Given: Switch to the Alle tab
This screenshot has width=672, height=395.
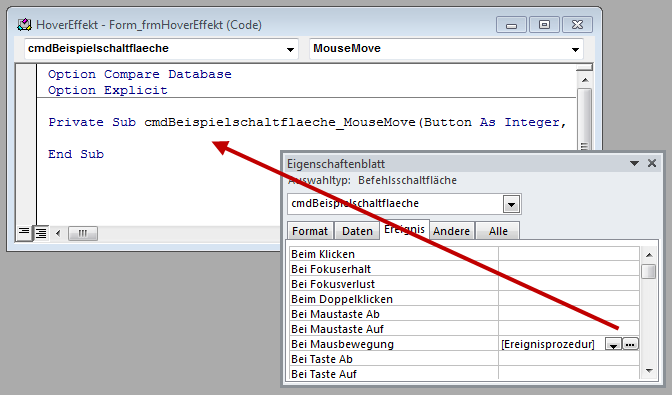Looking at the screenshot, I should (498, 231).
